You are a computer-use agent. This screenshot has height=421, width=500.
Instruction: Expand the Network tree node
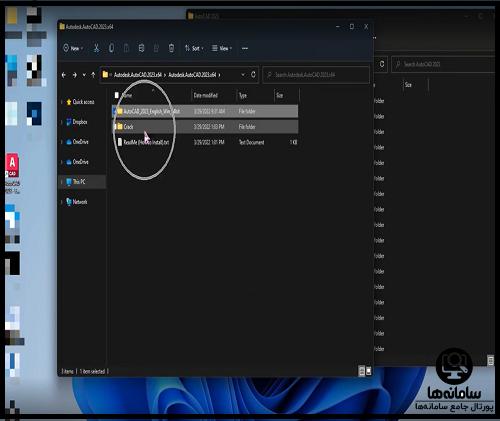pyautogui.click(x=62, y=202)
